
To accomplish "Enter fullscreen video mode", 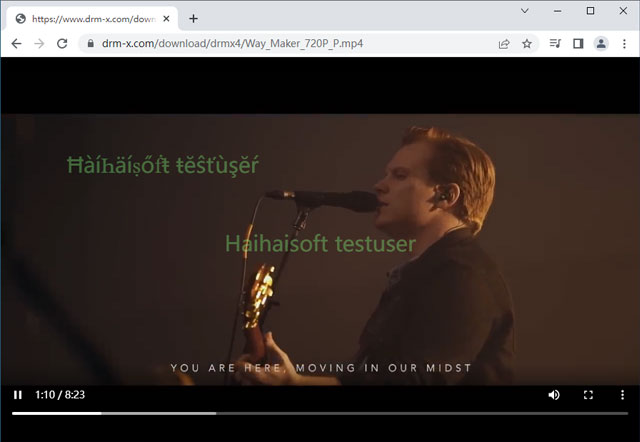I will pyautogui.click(x=588, y=395).
